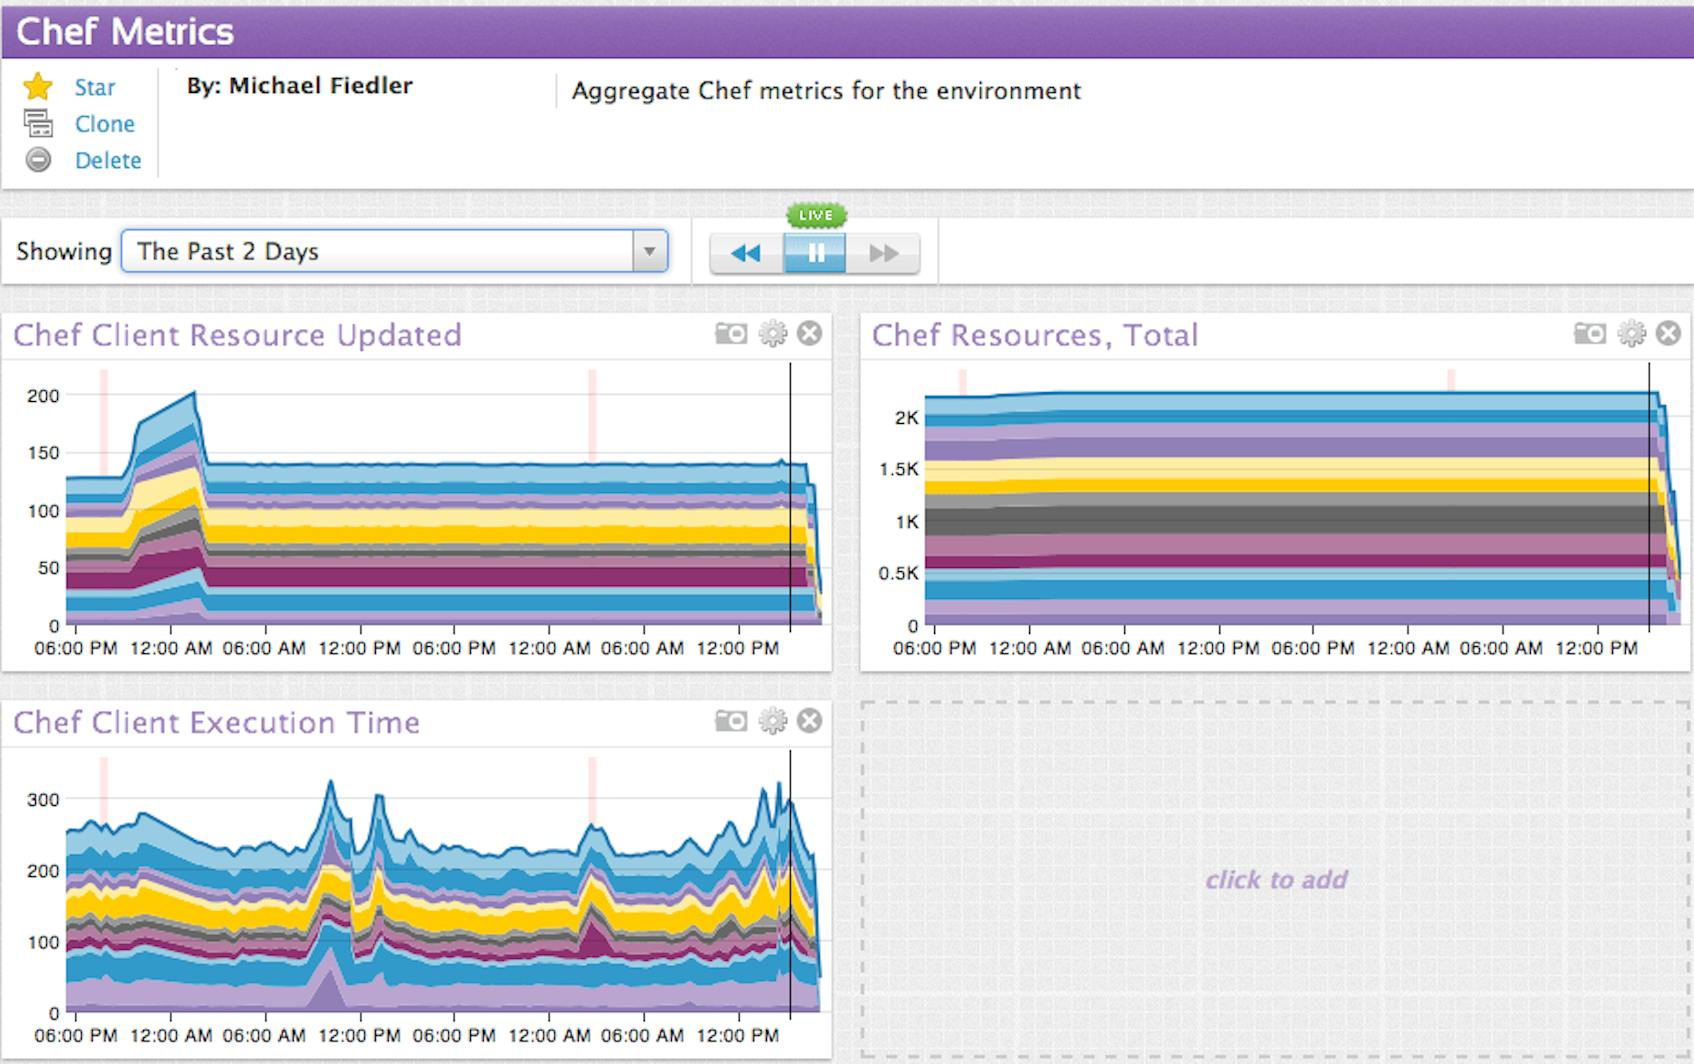Viewport: 1694px width, 1064px height.
Task: Click the LIVE badge above playback controls
Action: coord(816,215)
